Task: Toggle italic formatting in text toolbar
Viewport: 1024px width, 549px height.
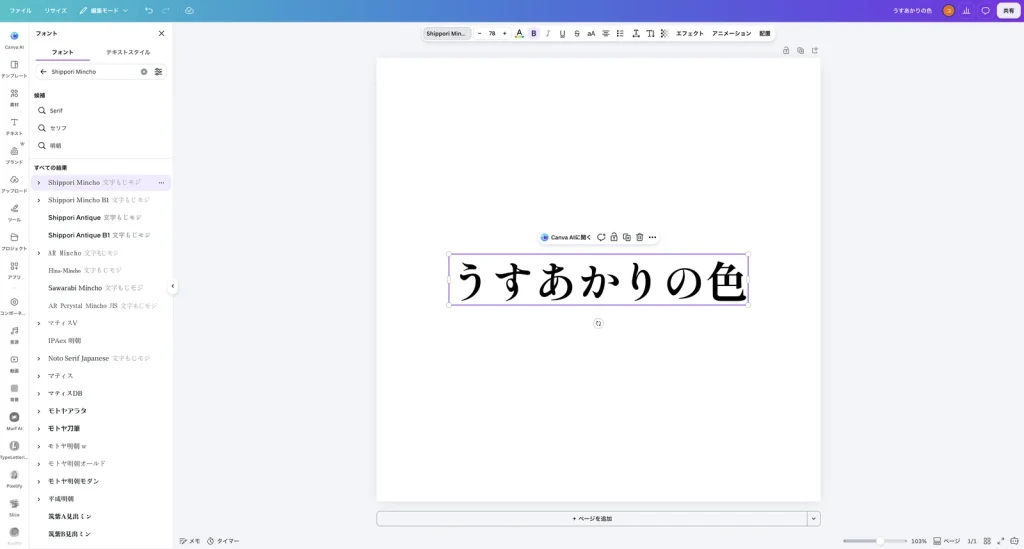Action: click(548, 33)
